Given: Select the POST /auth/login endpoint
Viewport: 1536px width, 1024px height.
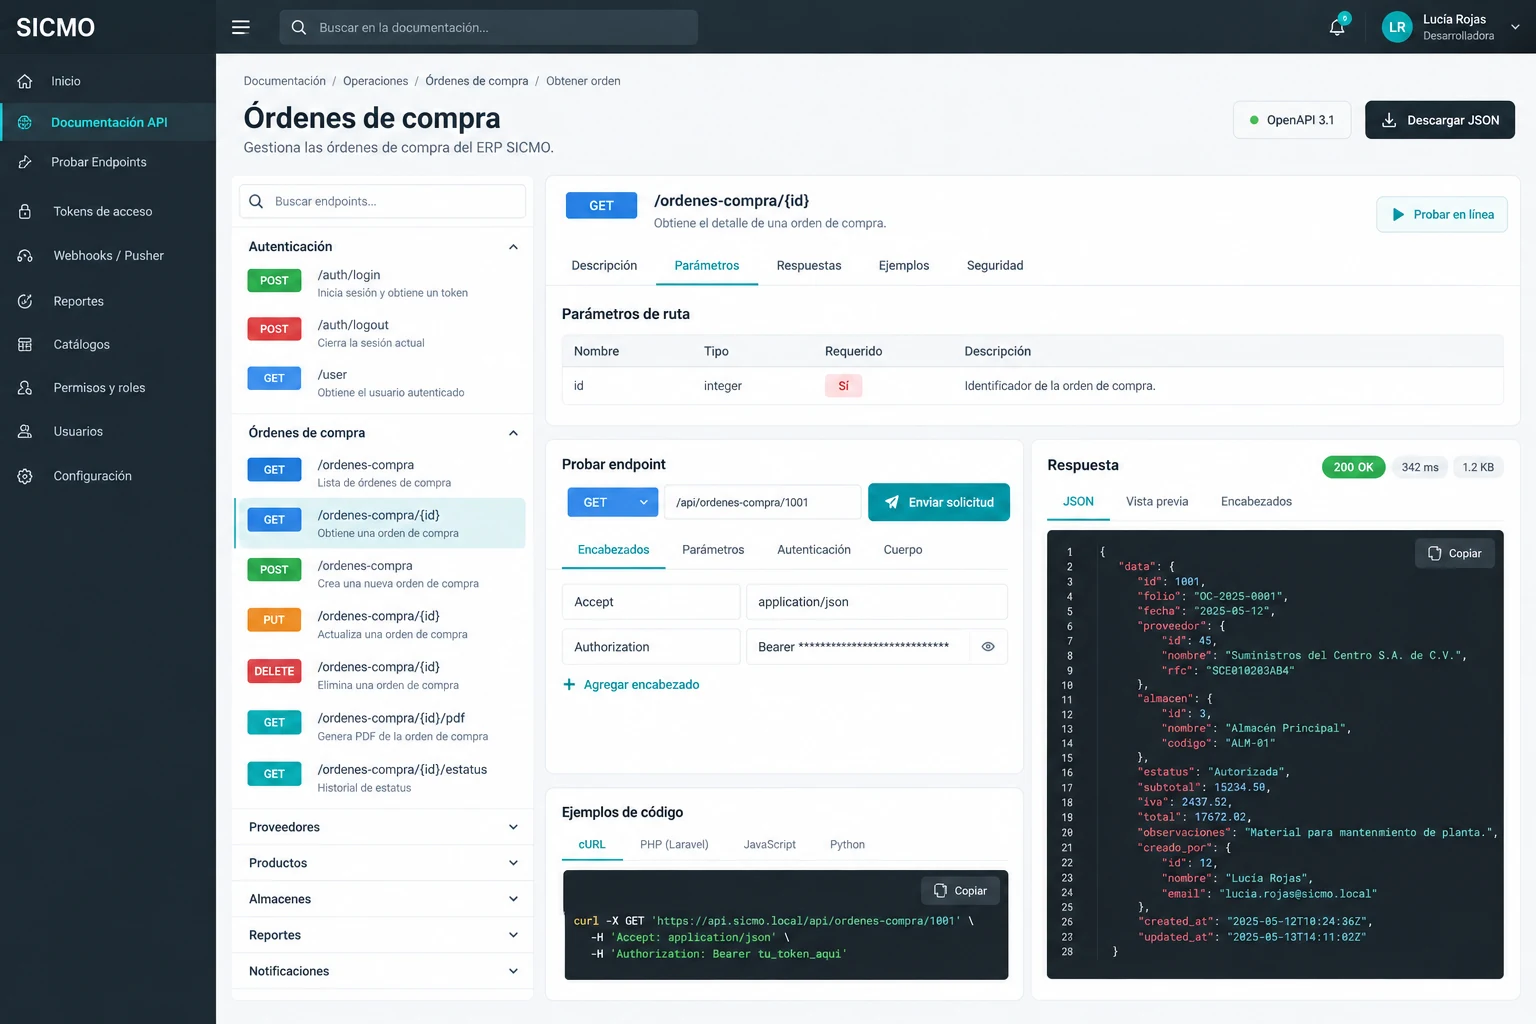Looking at the screenshot, I should (380, 283).
